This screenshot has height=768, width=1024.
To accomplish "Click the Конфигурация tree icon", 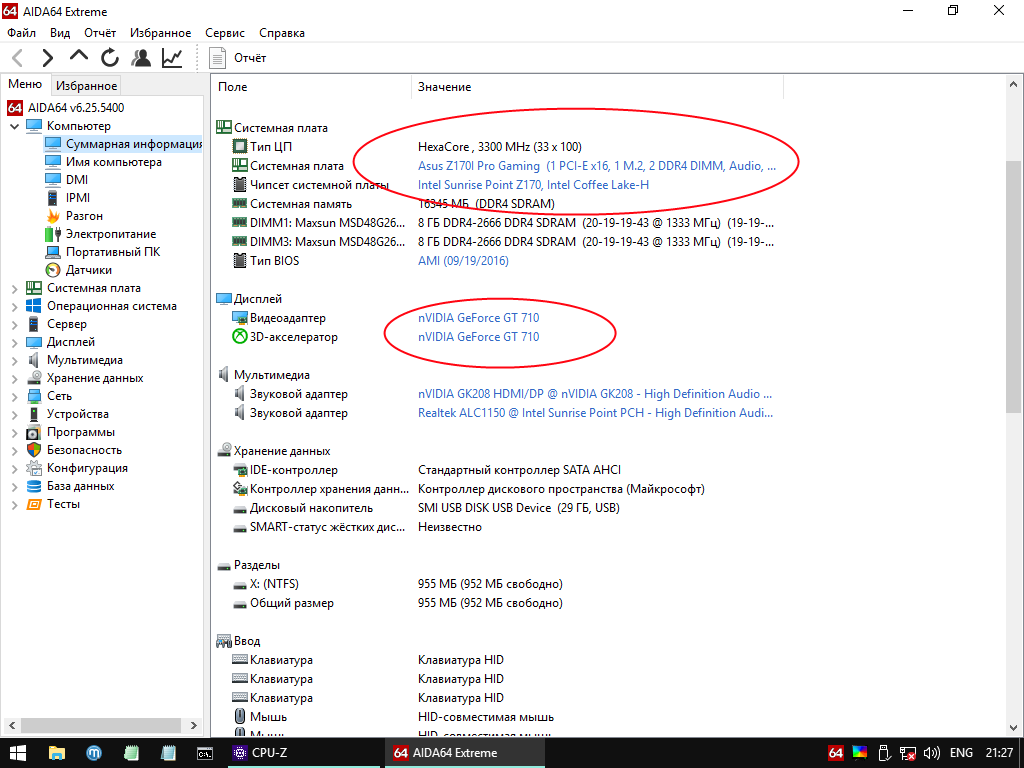I will (x=33, y=468).
